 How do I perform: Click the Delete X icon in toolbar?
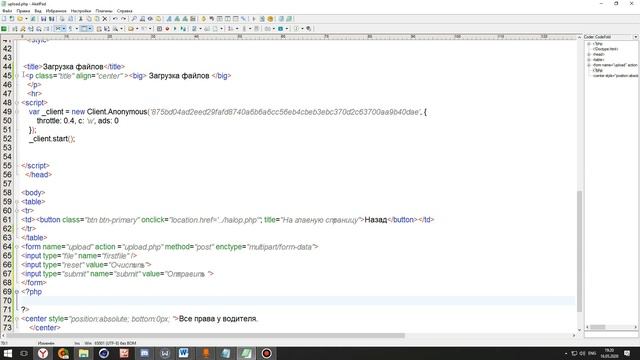tap(104, 19)
